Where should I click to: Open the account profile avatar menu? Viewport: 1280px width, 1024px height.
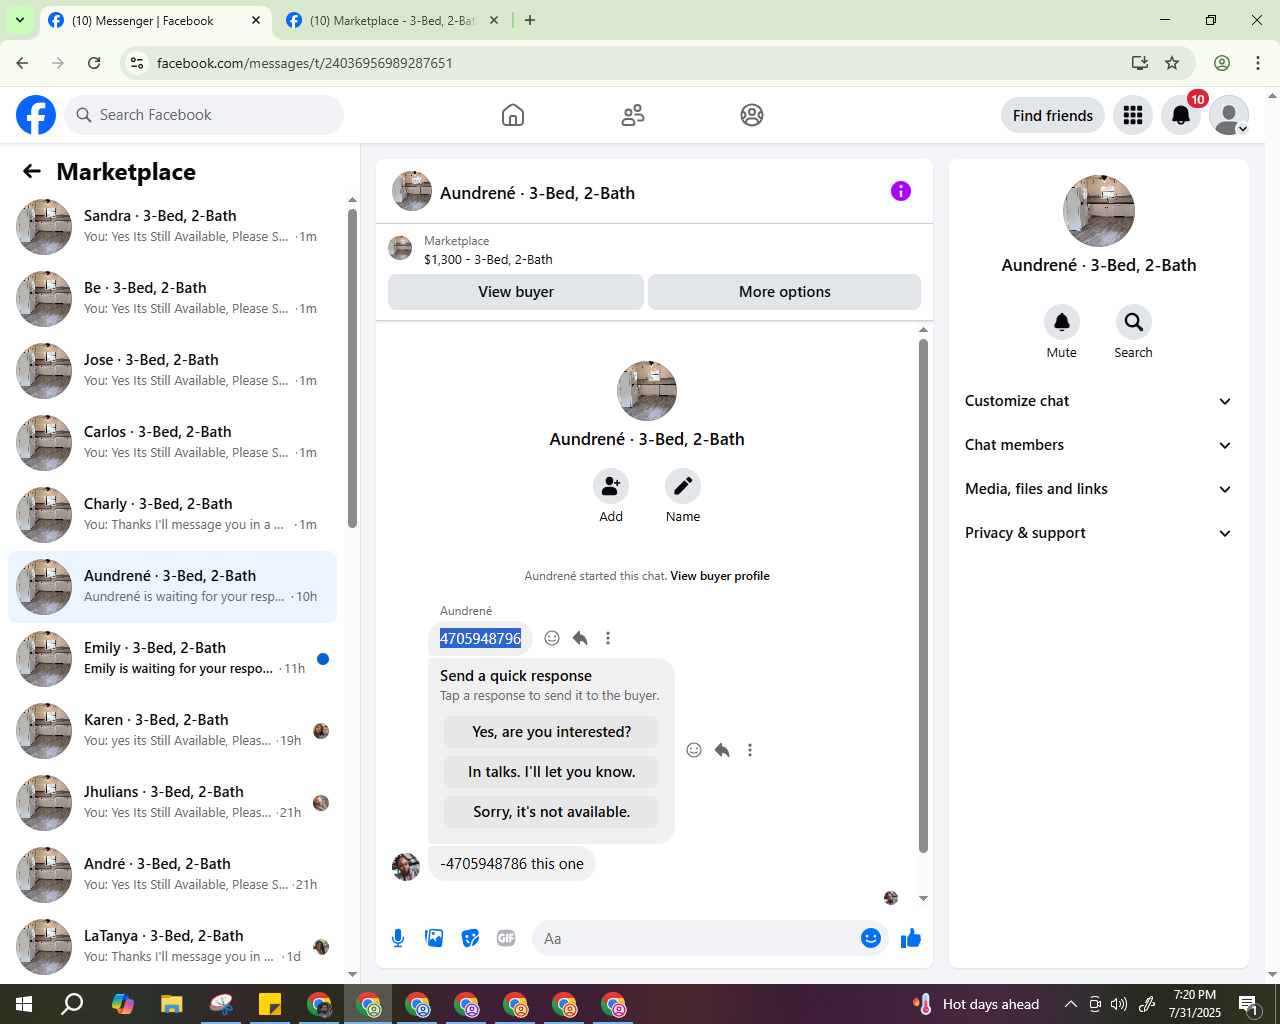pos(1229,115)
